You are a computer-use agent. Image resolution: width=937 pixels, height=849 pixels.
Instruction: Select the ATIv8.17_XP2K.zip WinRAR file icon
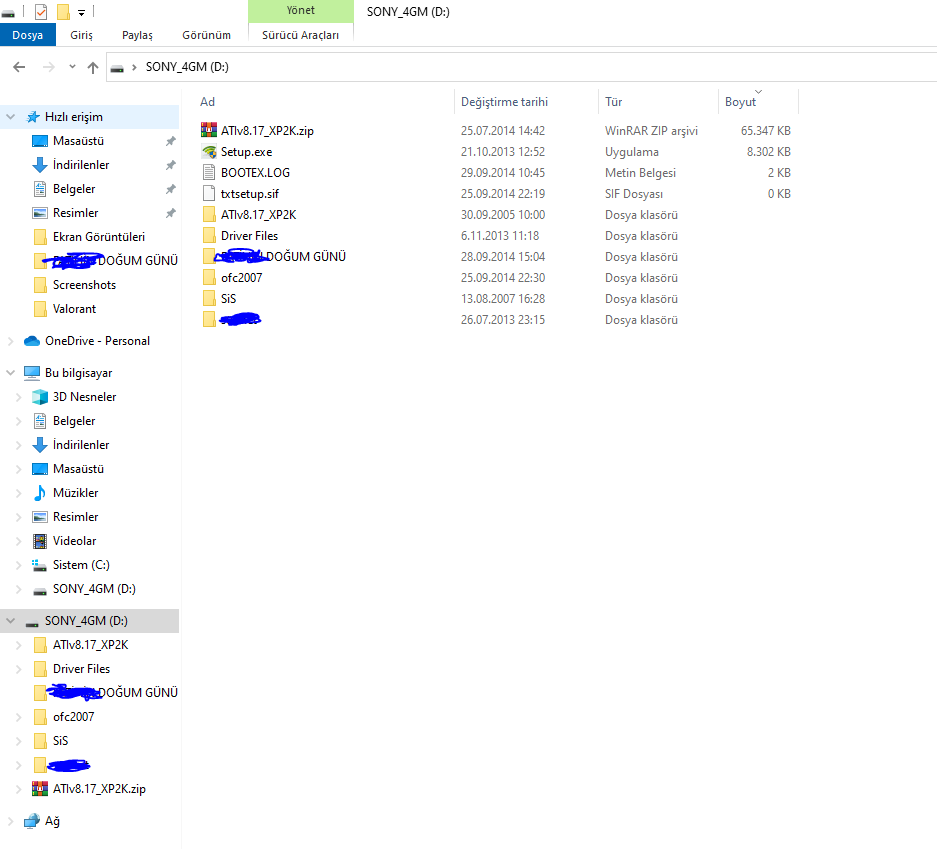coord(209,130)
